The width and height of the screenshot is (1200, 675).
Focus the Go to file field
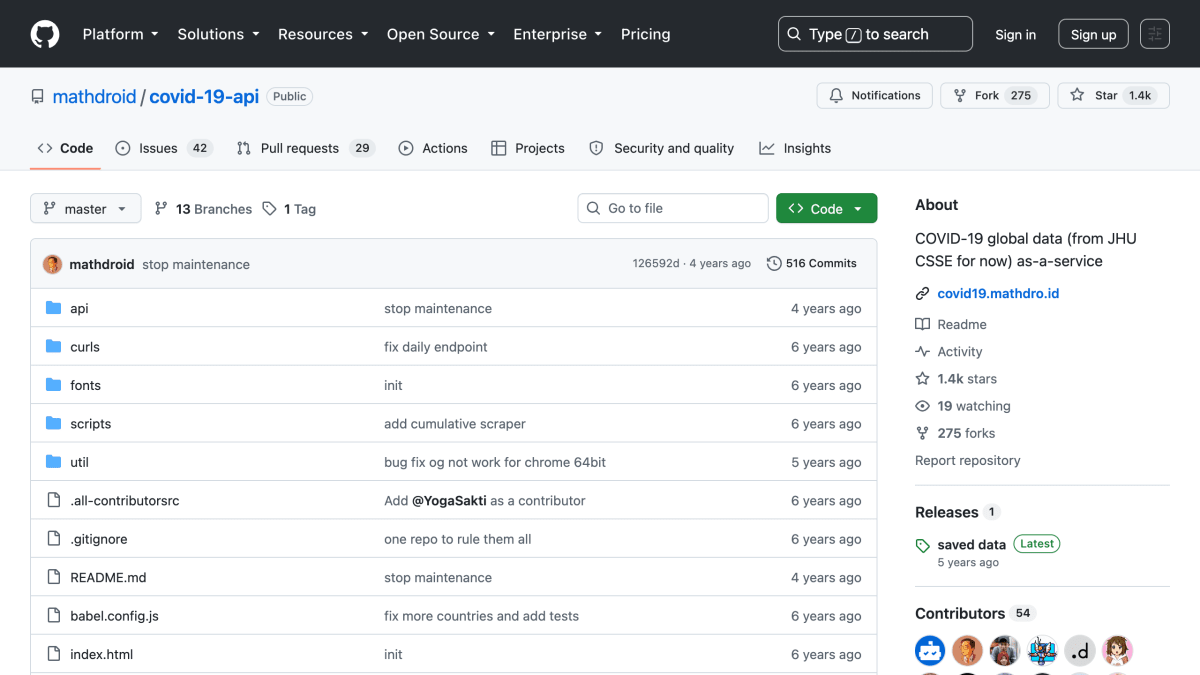673,208
